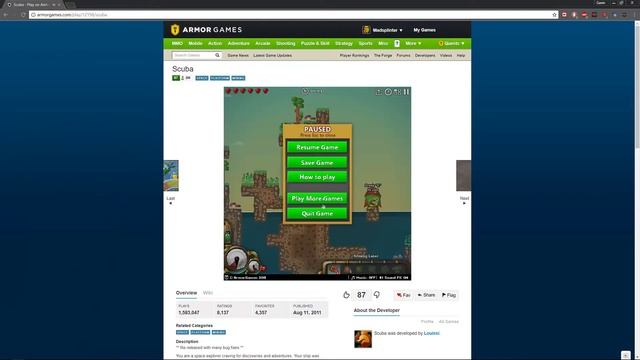
Task: Open the Madsplinter account dropdown
Action: coord(387,30)
